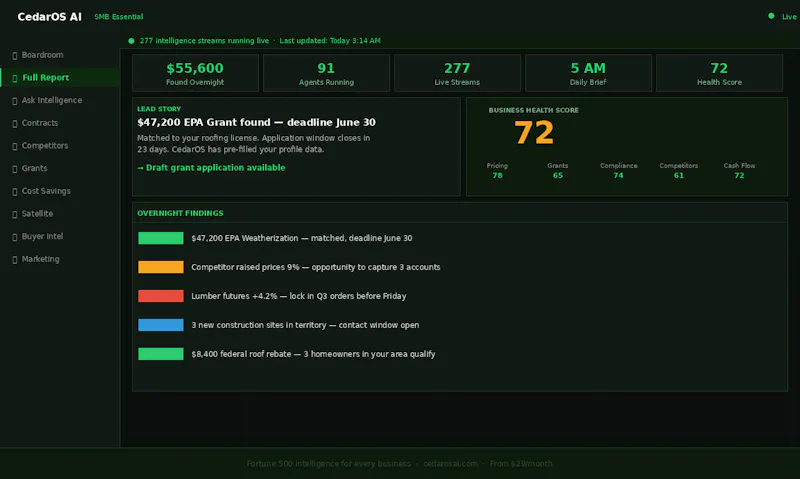Click the Compliance 74 sub-score
The height and width of the screenshot is (479, 800).
click(x=618, y=170)
